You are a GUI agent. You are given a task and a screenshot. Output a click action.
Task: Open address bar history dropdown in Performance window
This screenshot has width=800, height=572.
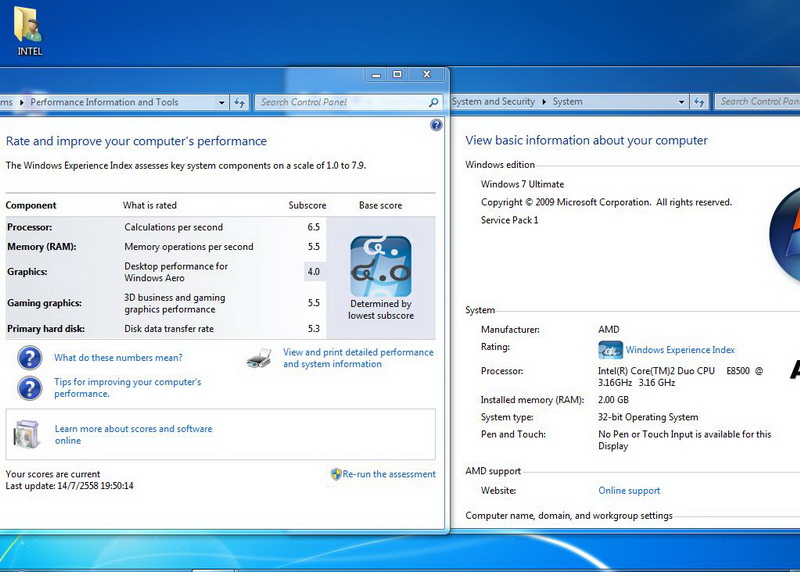tap(221, 103)
